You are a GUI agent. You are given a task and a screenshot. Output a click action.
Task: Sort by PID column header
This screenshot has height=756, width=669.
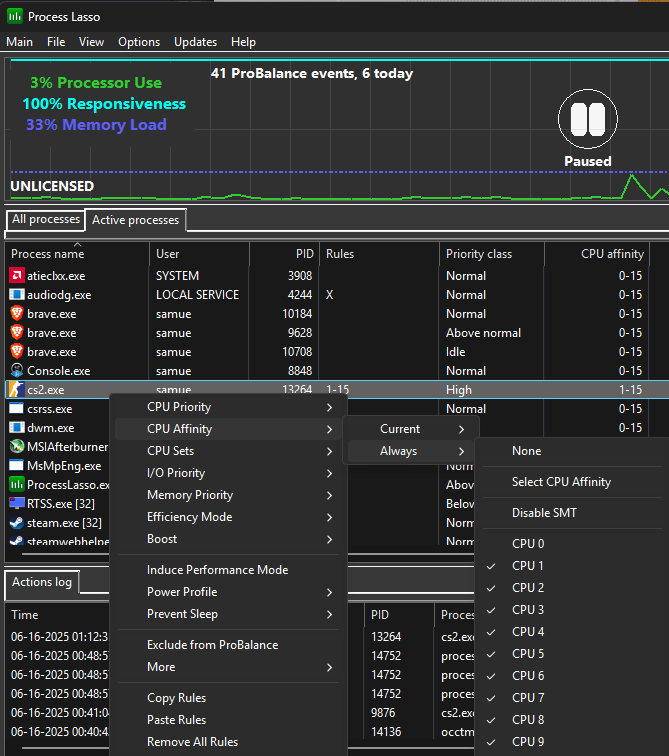284,254
